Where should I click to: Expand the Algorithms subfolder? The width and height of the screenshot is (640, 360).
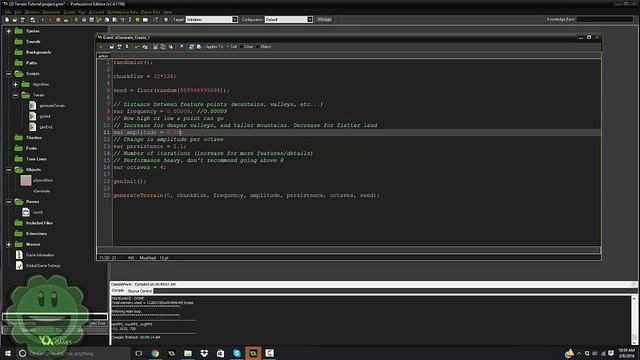(x=15, y=84)
